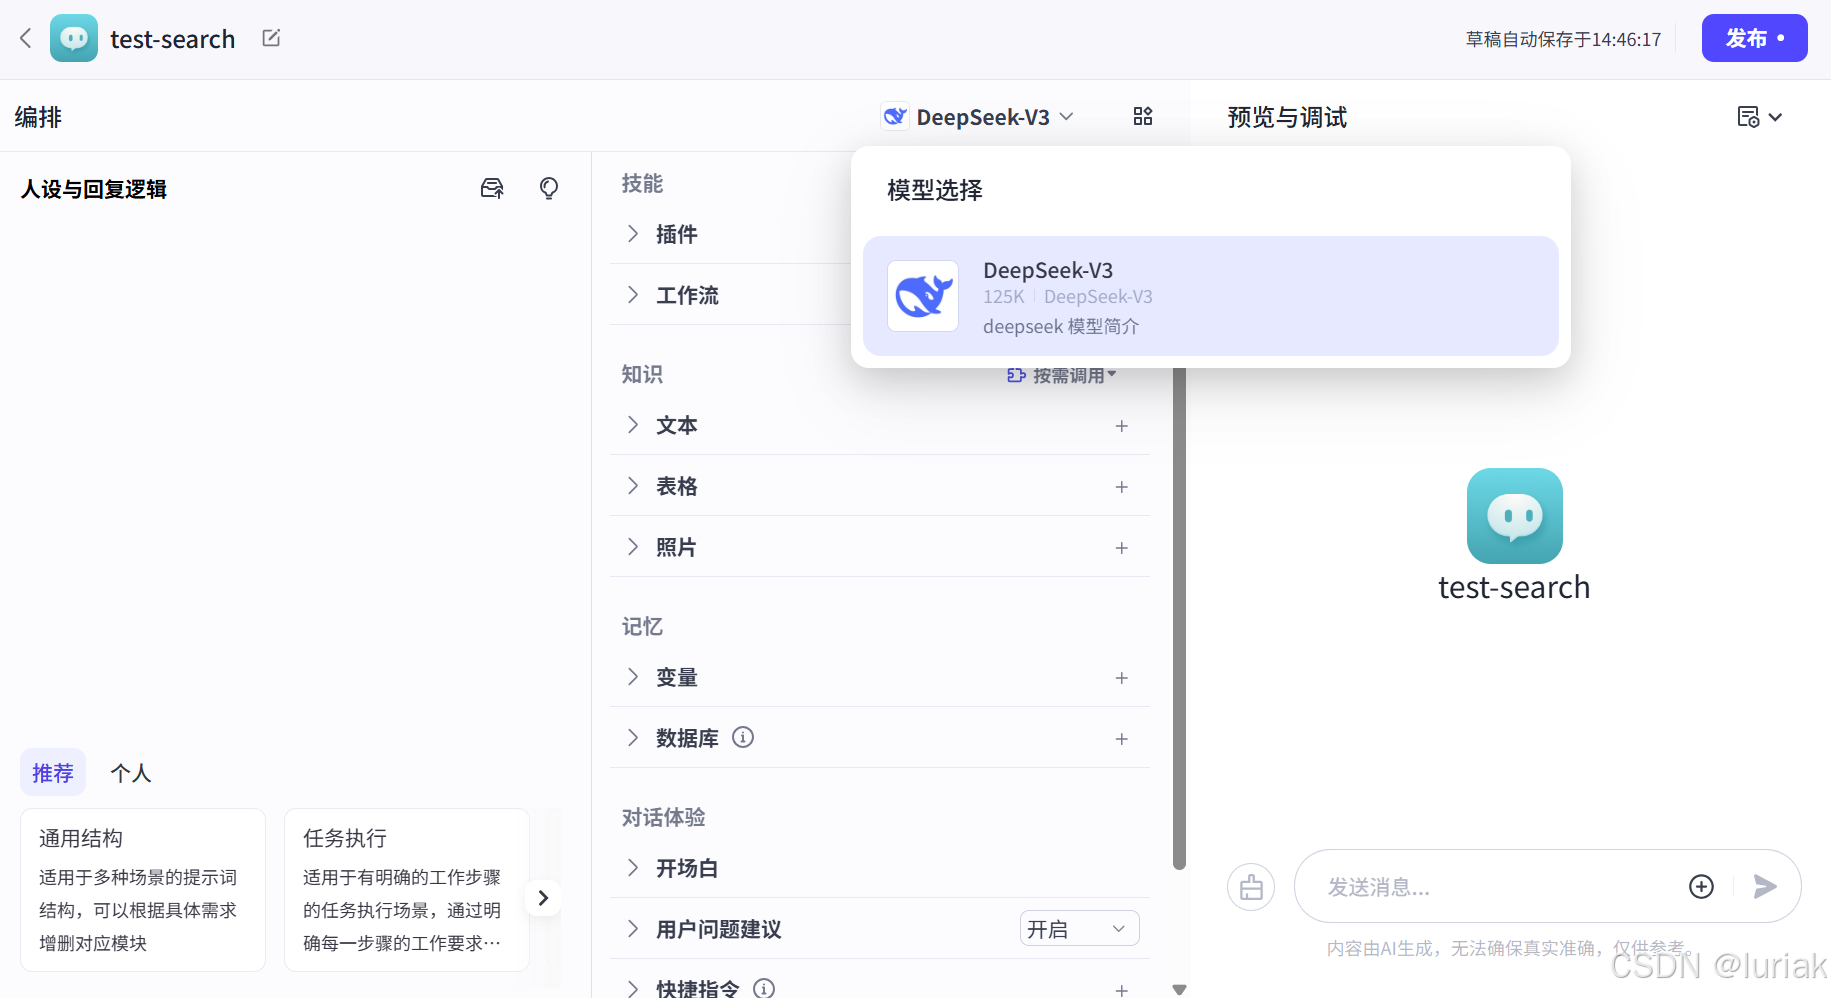This screenshot has width=1831, height=998.
Task: Click the 人设与回复逻辑 heading
Action: [x=94, y=189]
